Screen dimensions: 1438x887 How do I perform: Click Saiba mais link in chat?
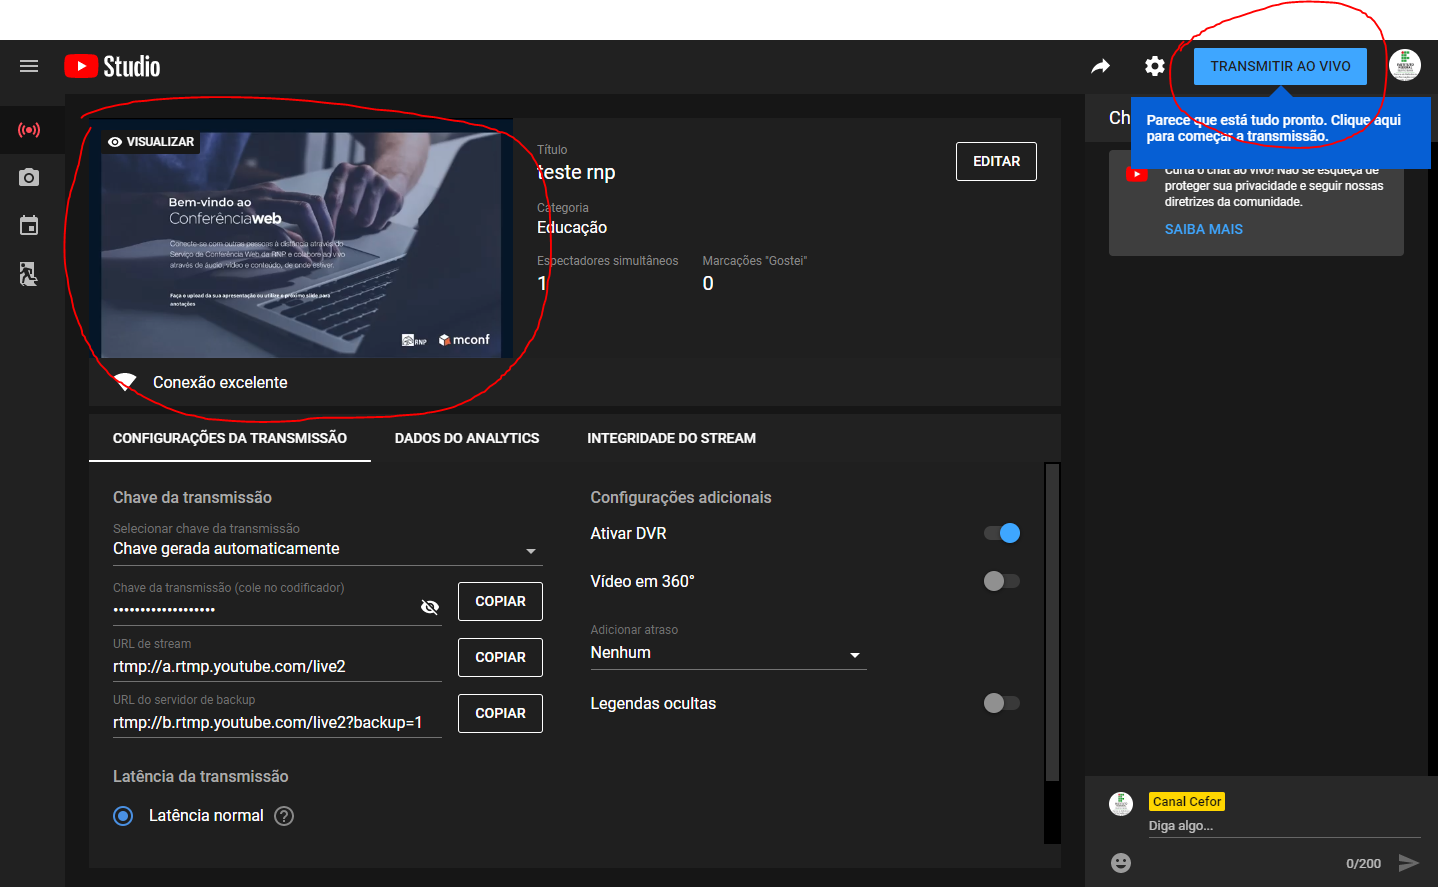pos(1203,229)
